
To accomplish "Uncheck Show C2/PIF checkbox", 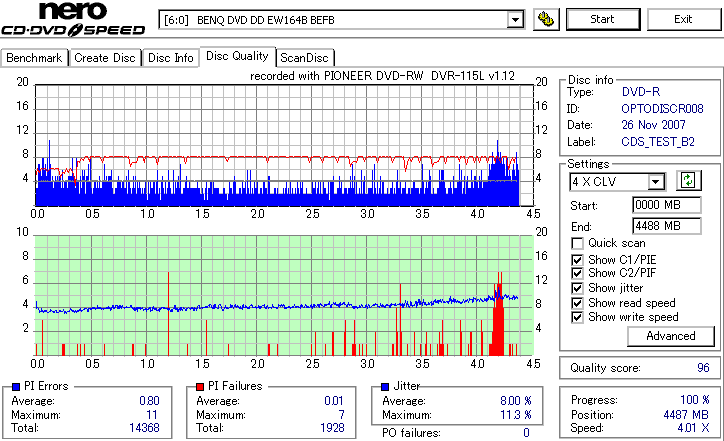I will (x=577, y=273).
